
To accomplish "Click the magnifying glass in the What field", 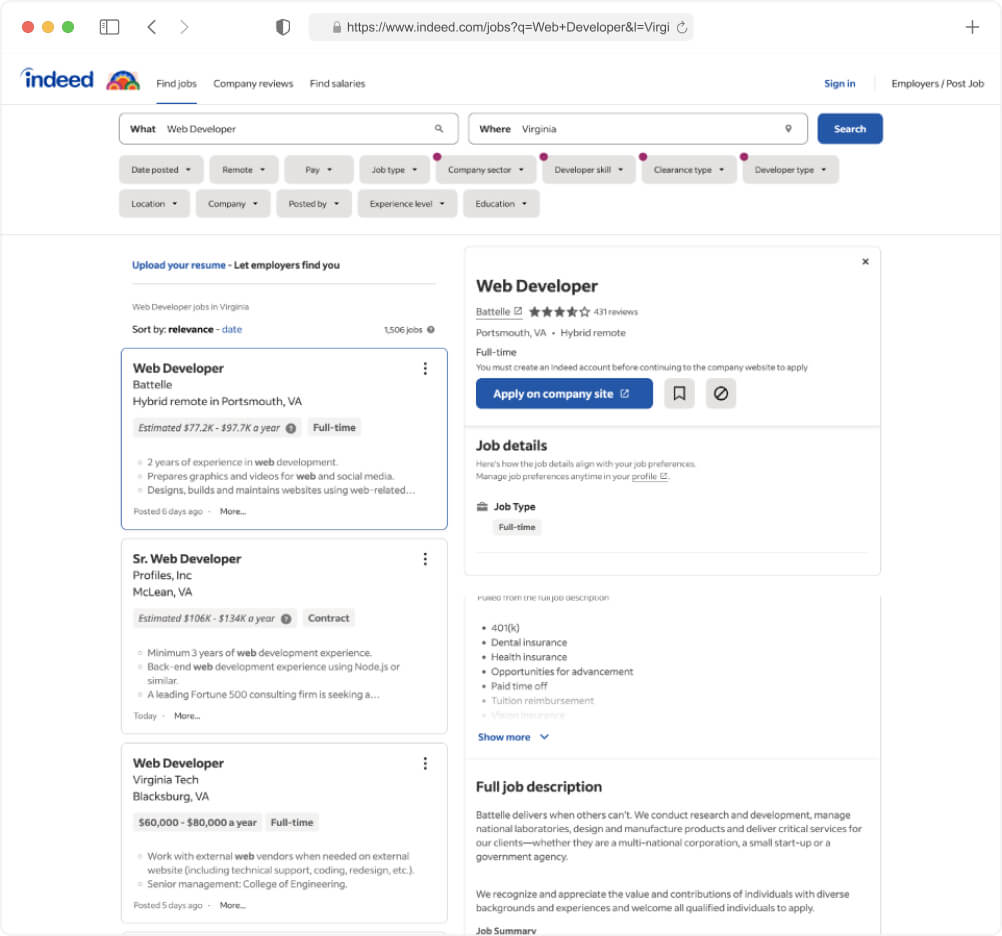I will pos(439,129).
